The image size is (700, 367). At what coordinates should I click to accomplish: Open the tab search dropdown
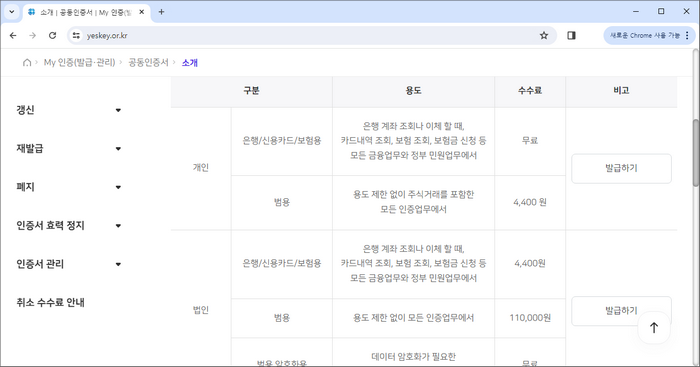click(12, 12)
